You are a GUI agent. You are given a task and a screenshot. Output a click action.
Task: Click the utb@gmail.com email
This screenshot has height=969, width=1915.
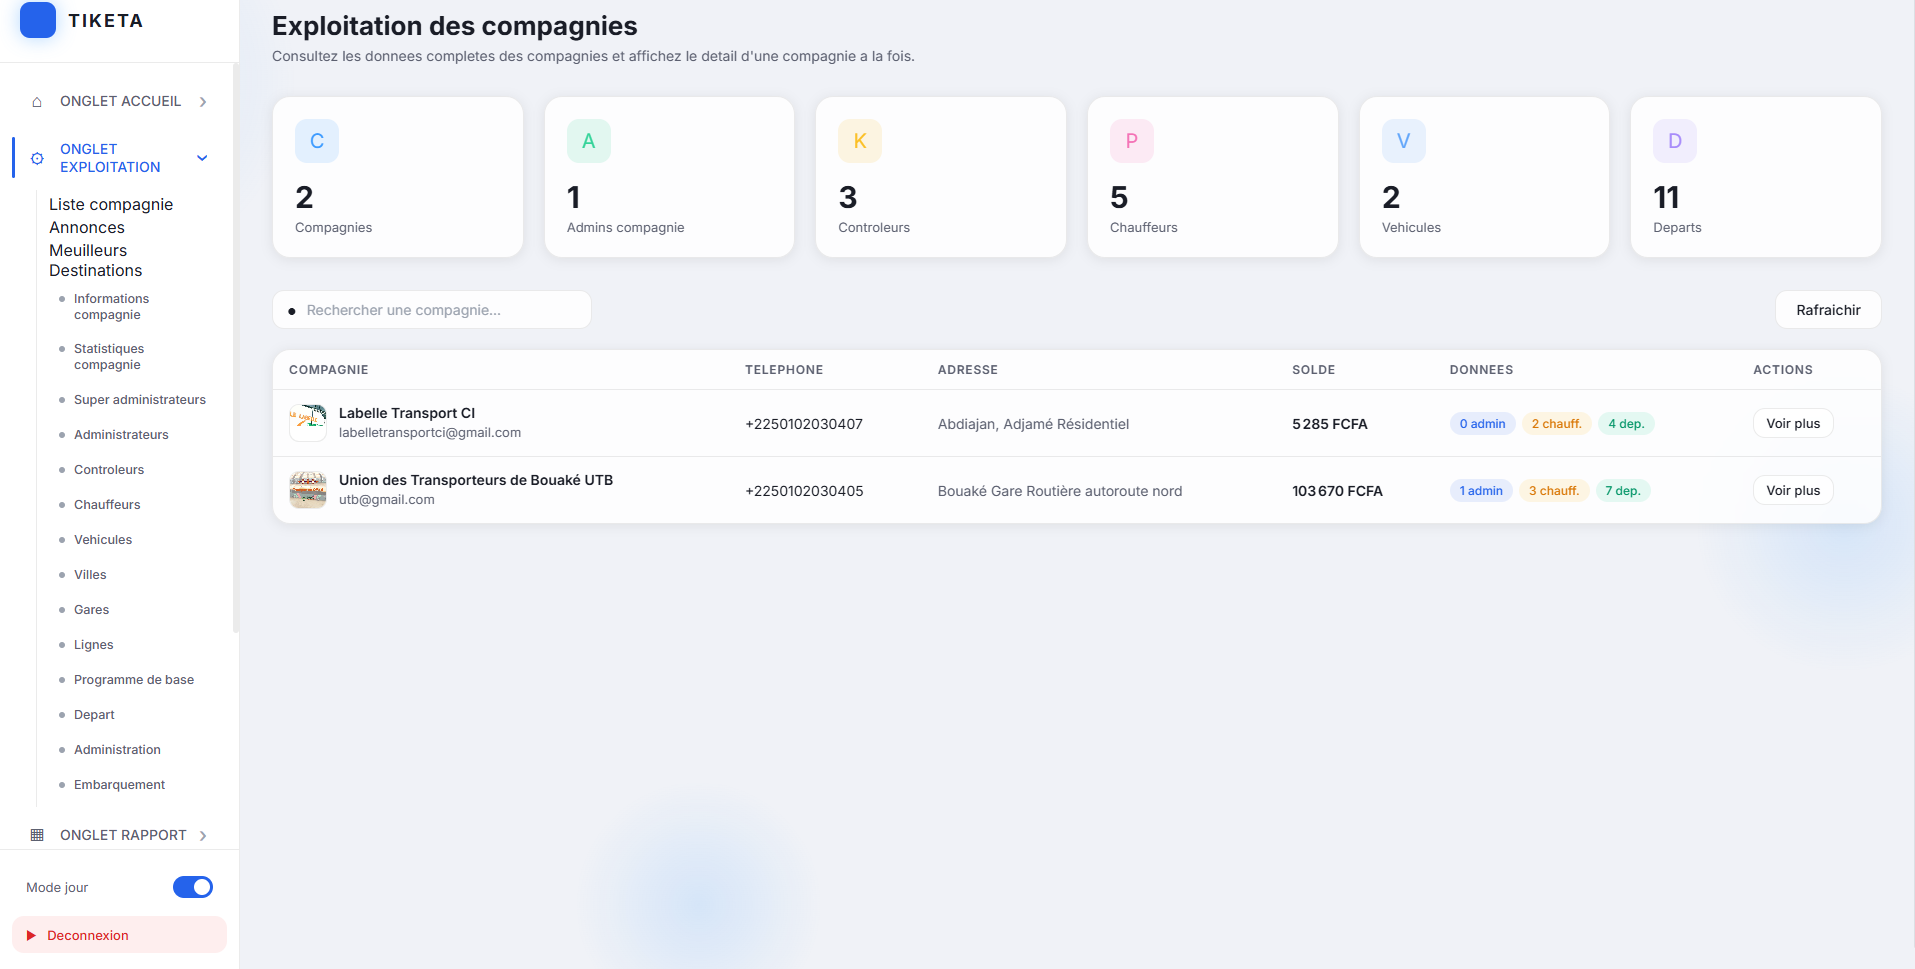coord(387,500)
